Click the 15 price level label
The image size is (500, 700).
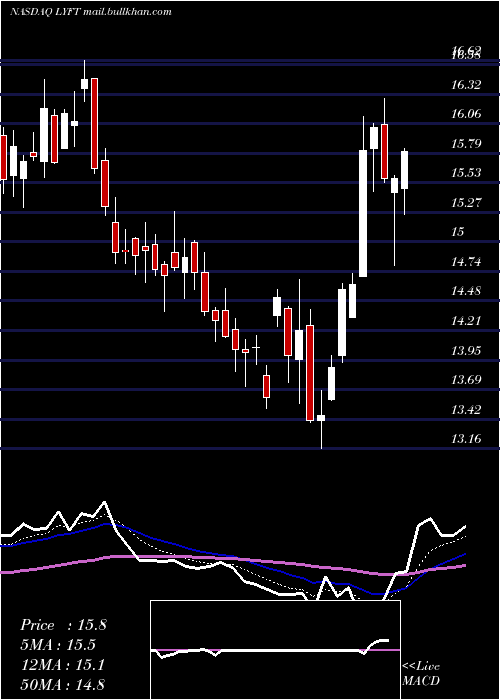[458, 232]
